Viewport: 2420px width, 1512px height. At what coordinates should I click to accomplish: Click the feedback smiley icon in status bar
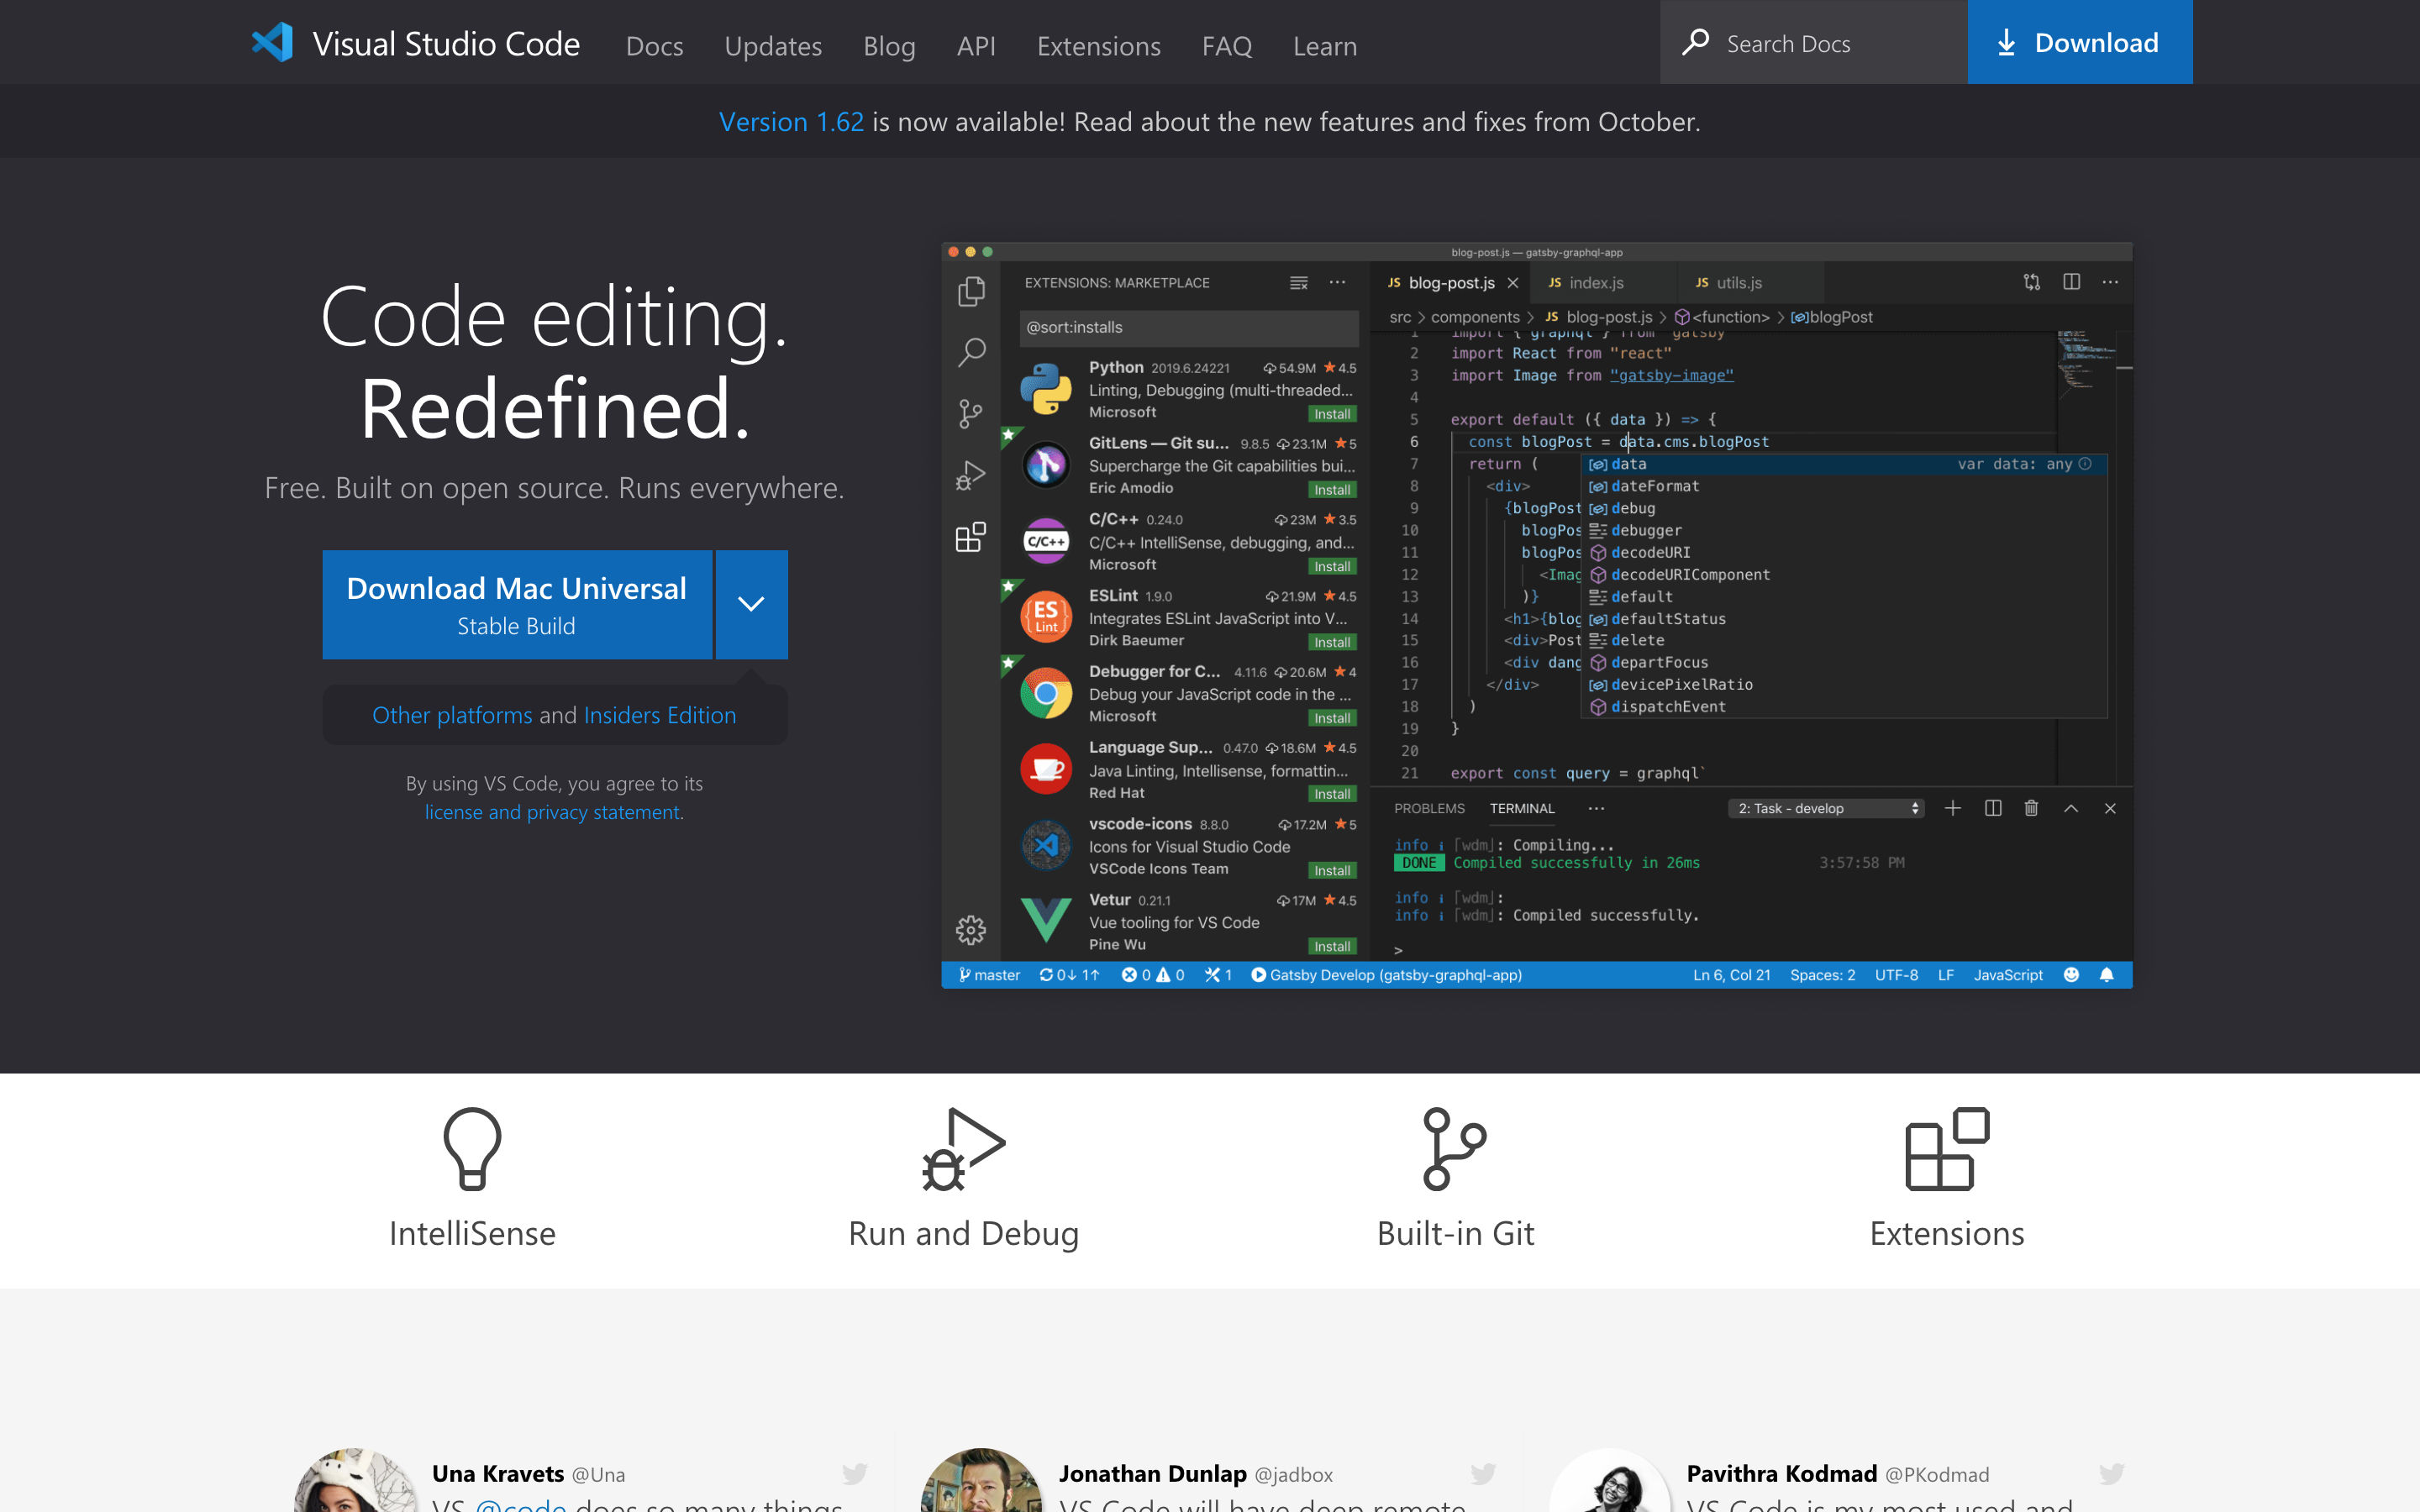pos(2071,975)
